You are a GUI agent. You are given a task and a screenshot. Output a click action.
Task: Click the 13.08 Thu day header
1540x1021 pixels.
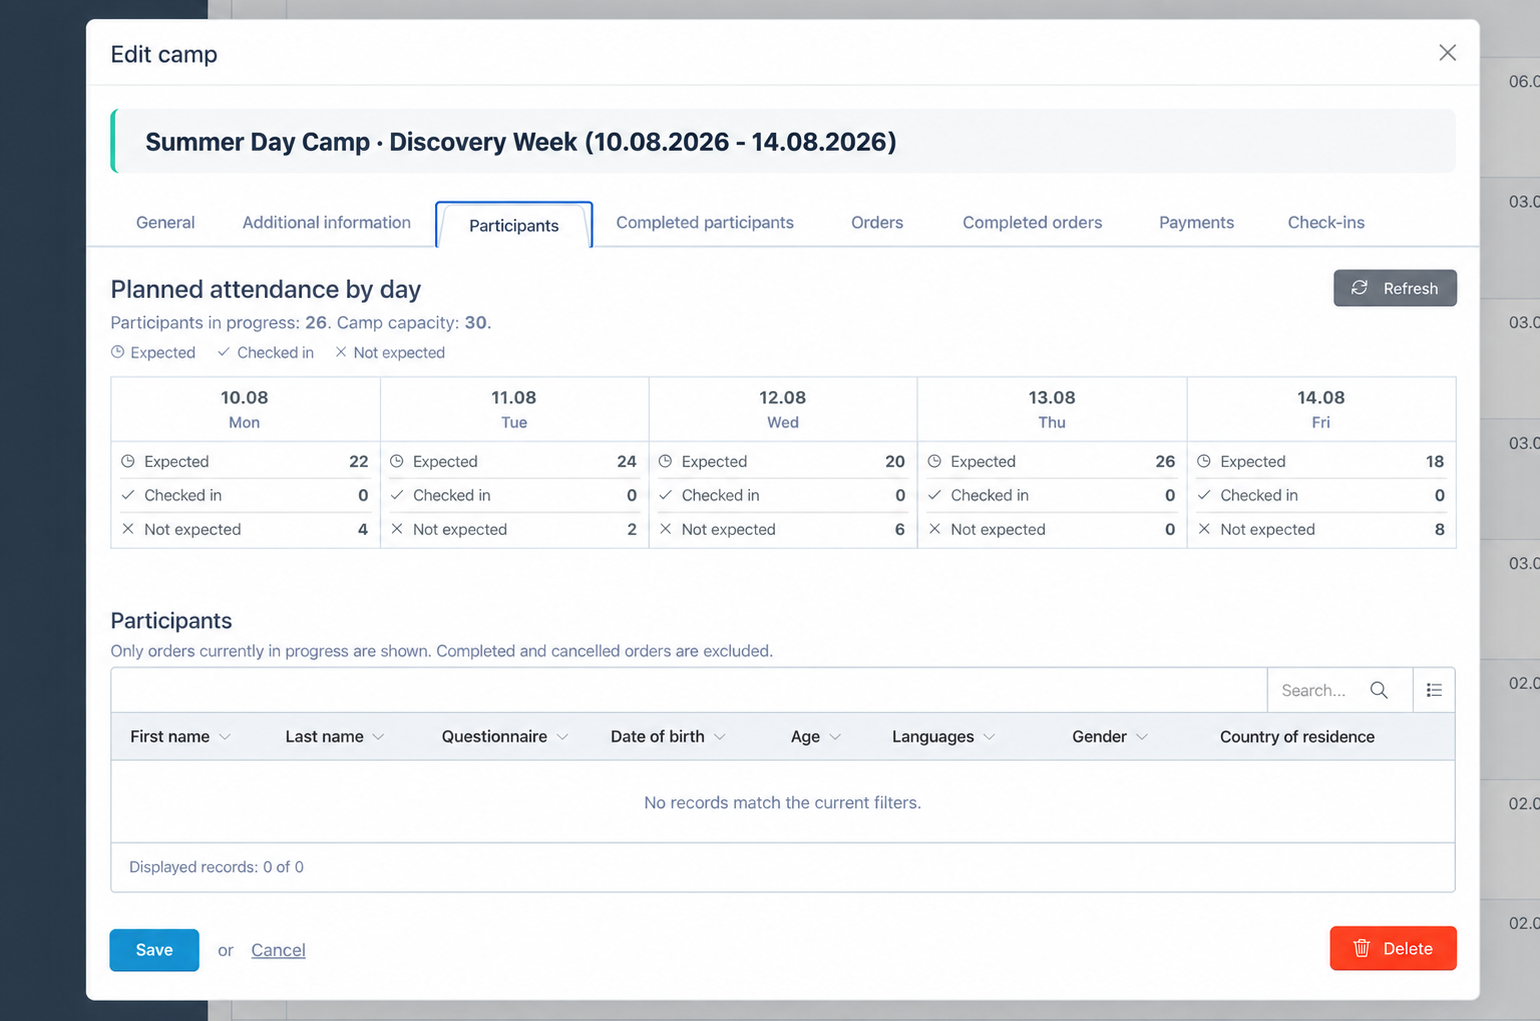pos(1052,409)
